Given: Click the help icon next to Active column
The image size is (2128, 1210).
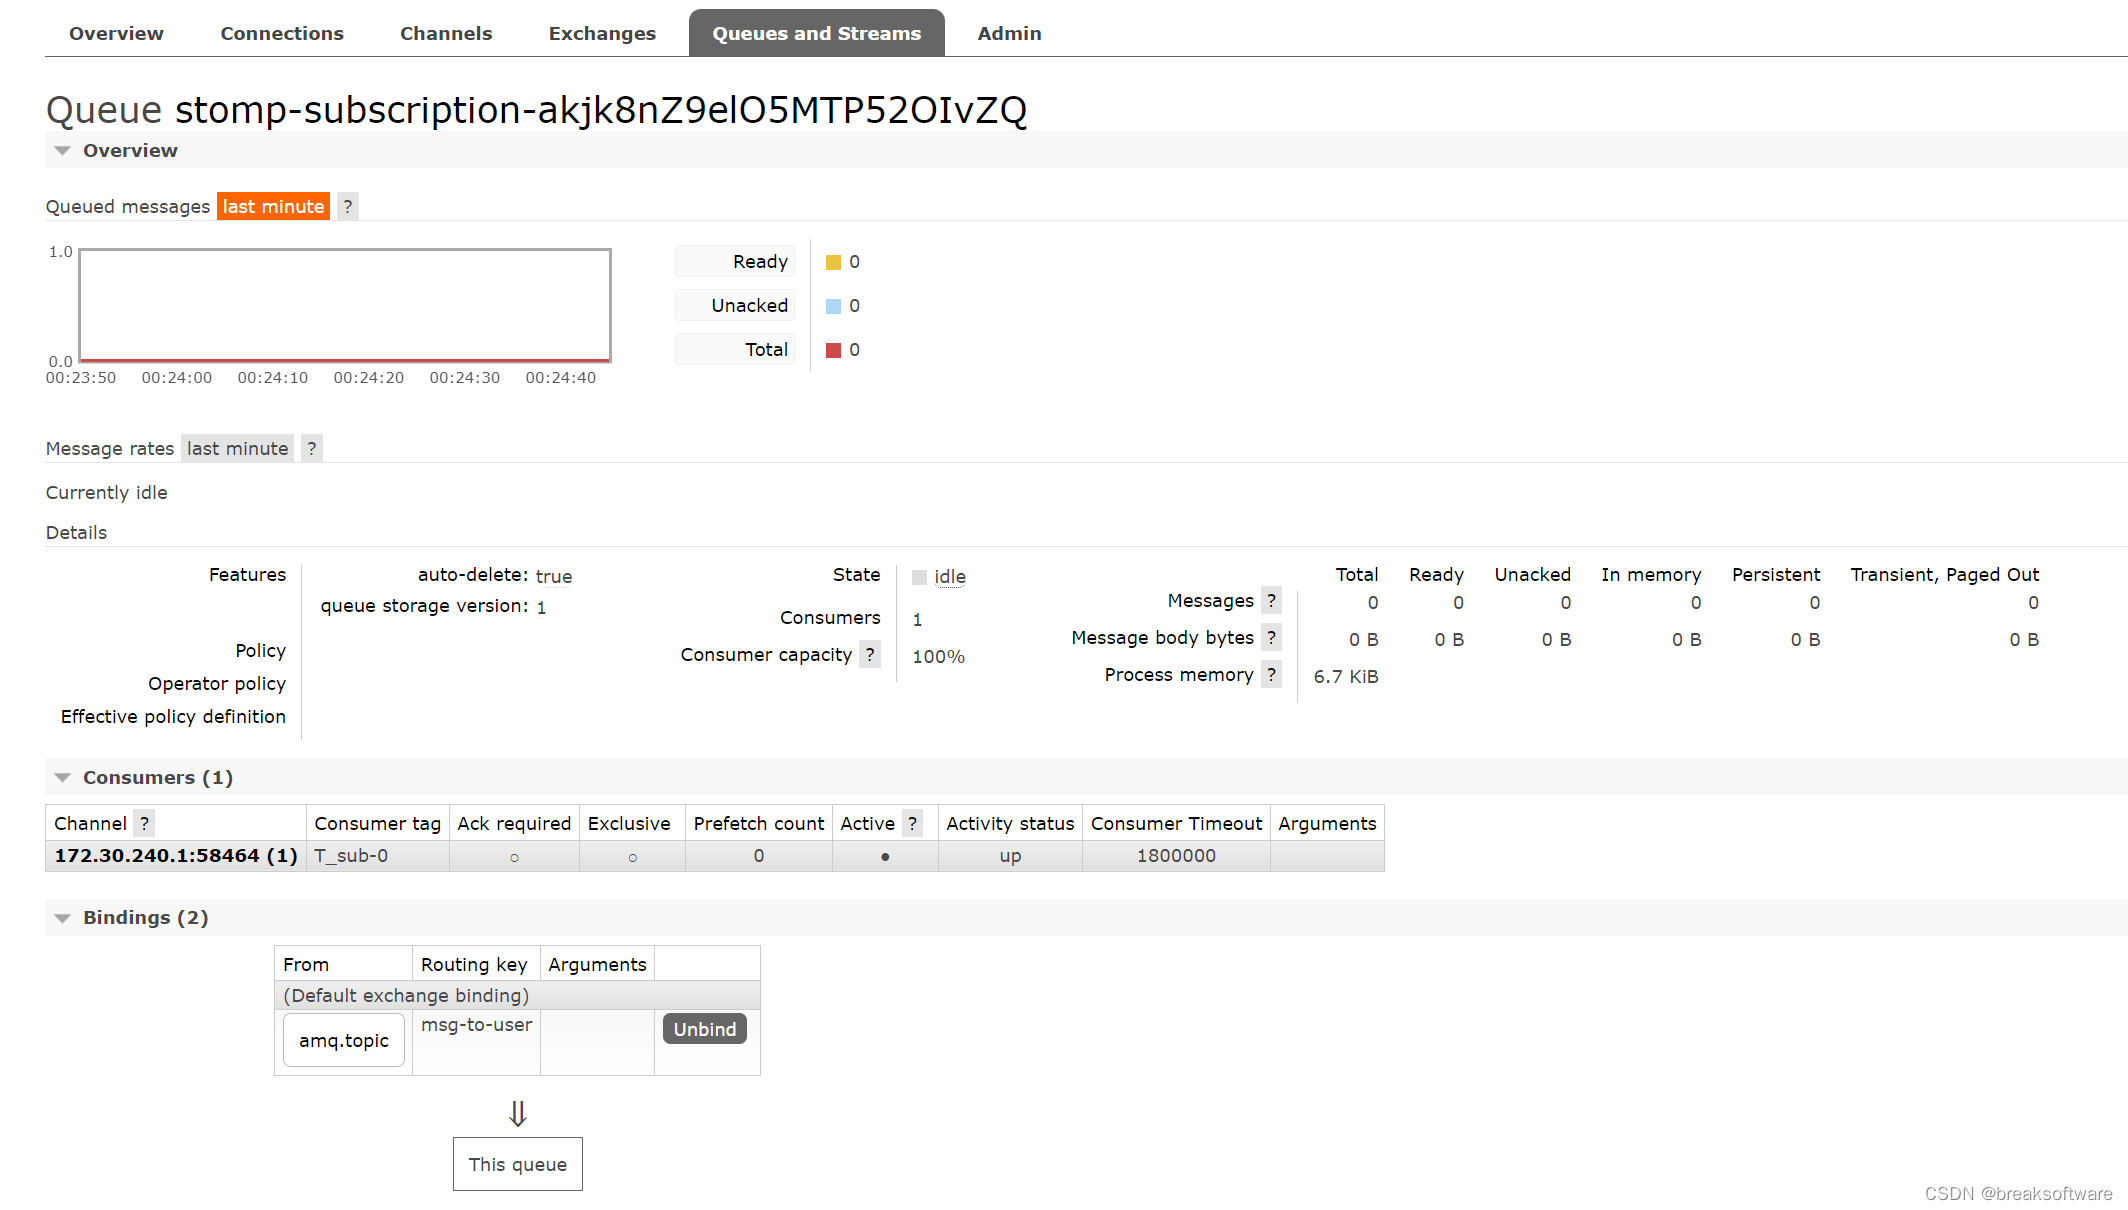Looking at the screenshot, I should click(x=913, y=823).
